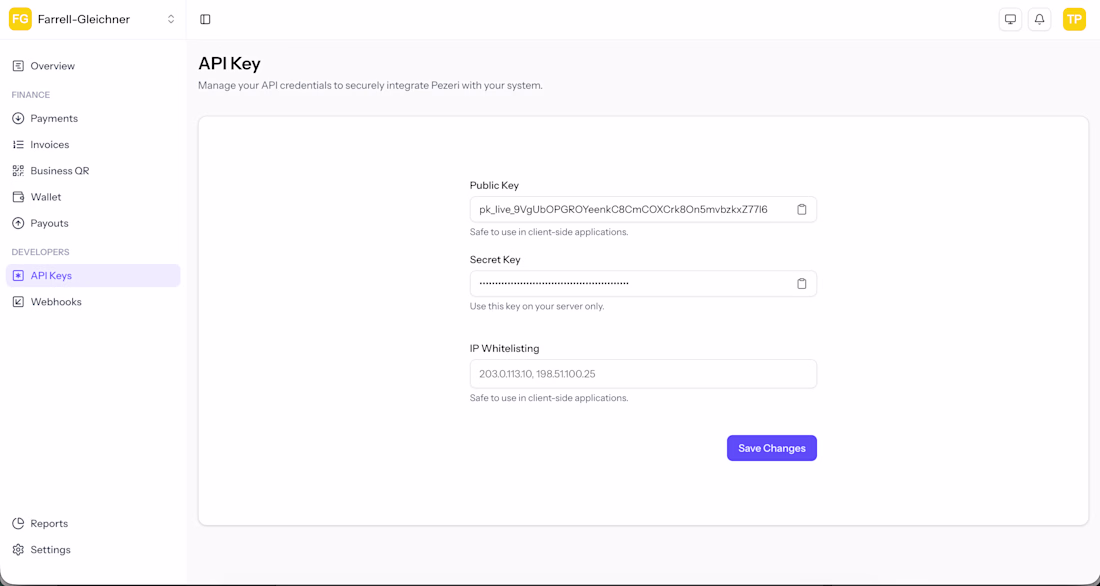Open the Payments page
This screenshot has width=1100, height=586.
54,118
